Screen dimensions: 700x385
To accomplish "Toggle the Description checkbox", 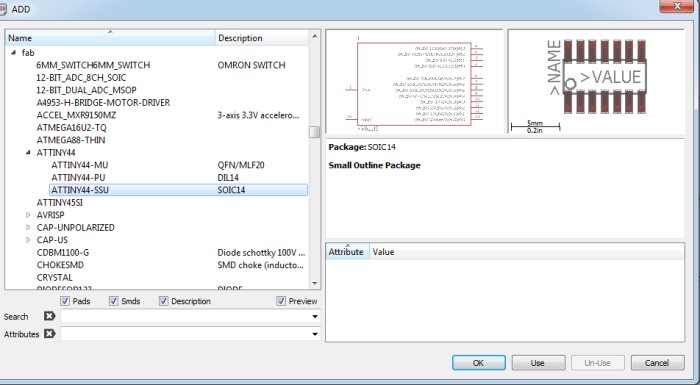I will (x=163, y=301).
